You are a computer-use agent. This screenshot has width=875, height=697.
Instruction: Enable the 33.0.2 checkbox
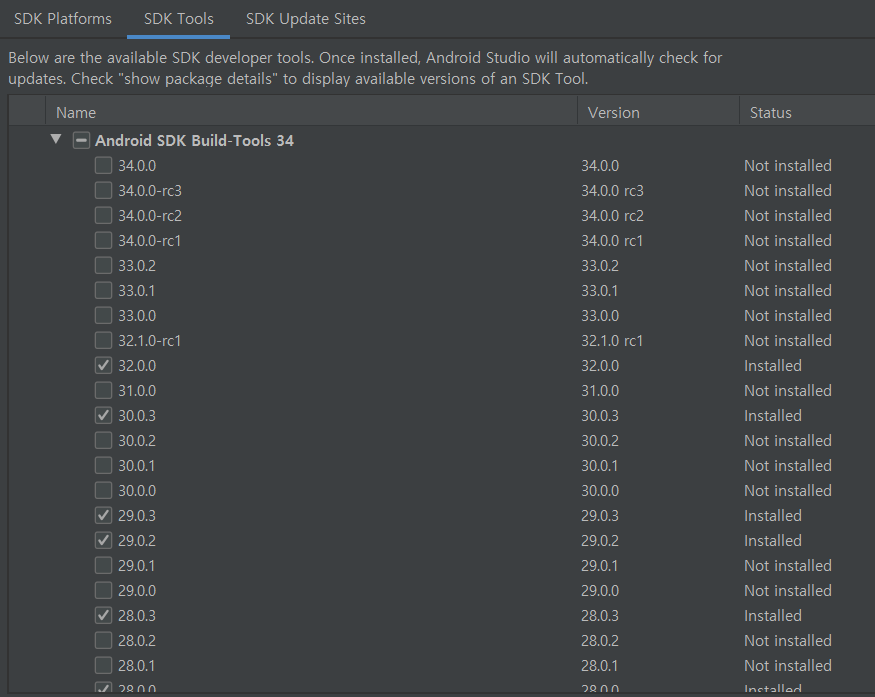pos(103,265)
